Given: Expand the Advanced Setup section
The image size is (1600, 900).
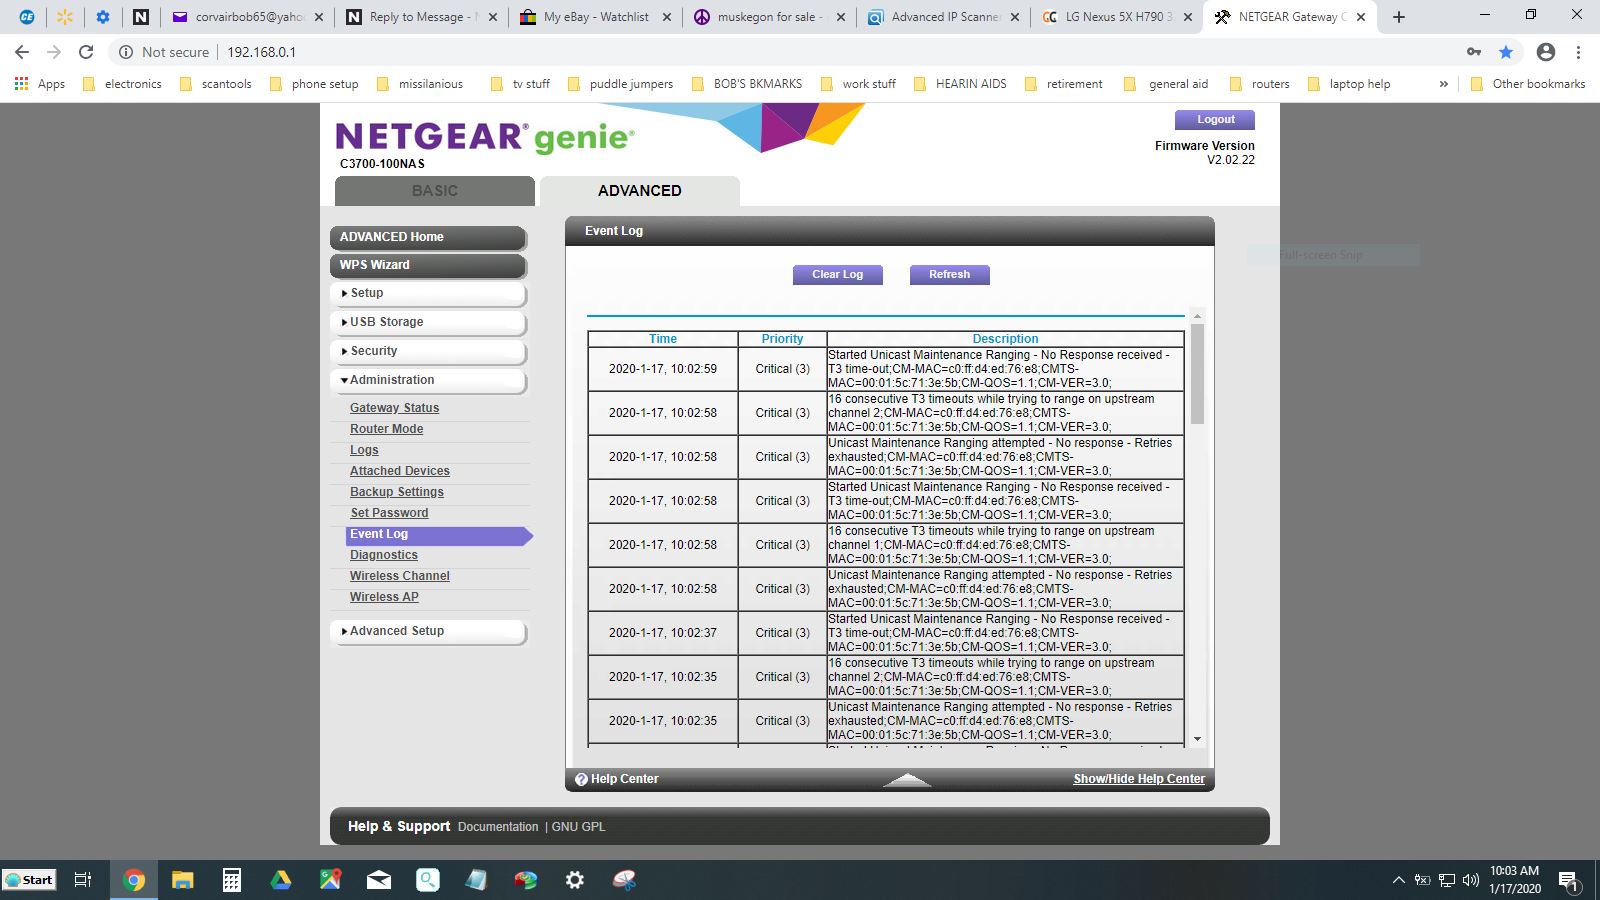Looking at the screenshot, I should pos(428,631).
